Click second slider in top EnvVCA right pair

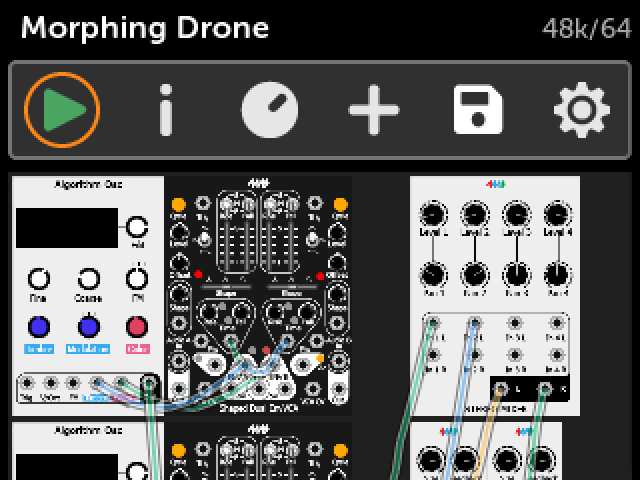[291, 233]
